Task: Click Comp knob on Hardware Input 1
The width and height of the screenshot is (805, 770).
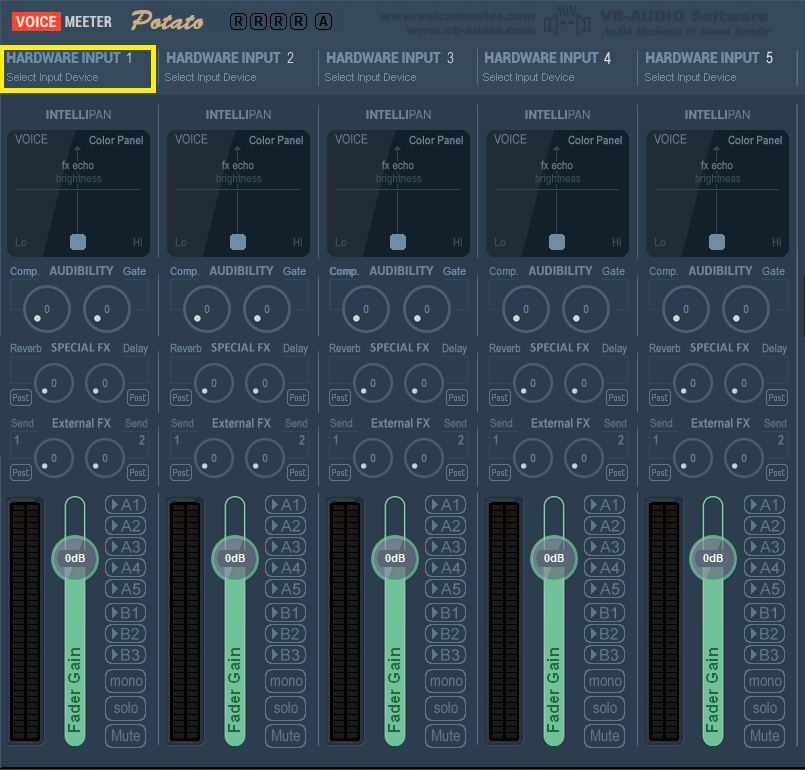Action: point(47,309)
